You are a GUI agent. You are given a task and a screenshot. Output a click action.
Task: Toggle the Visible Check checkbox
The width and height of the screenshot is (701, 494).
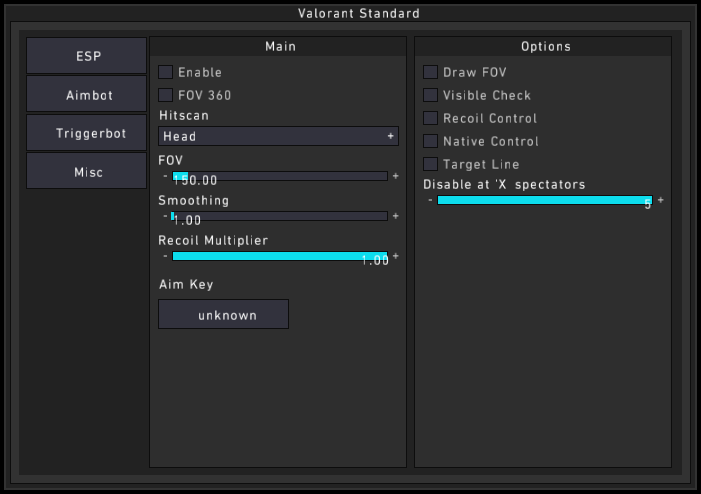(x=431, y=95)
